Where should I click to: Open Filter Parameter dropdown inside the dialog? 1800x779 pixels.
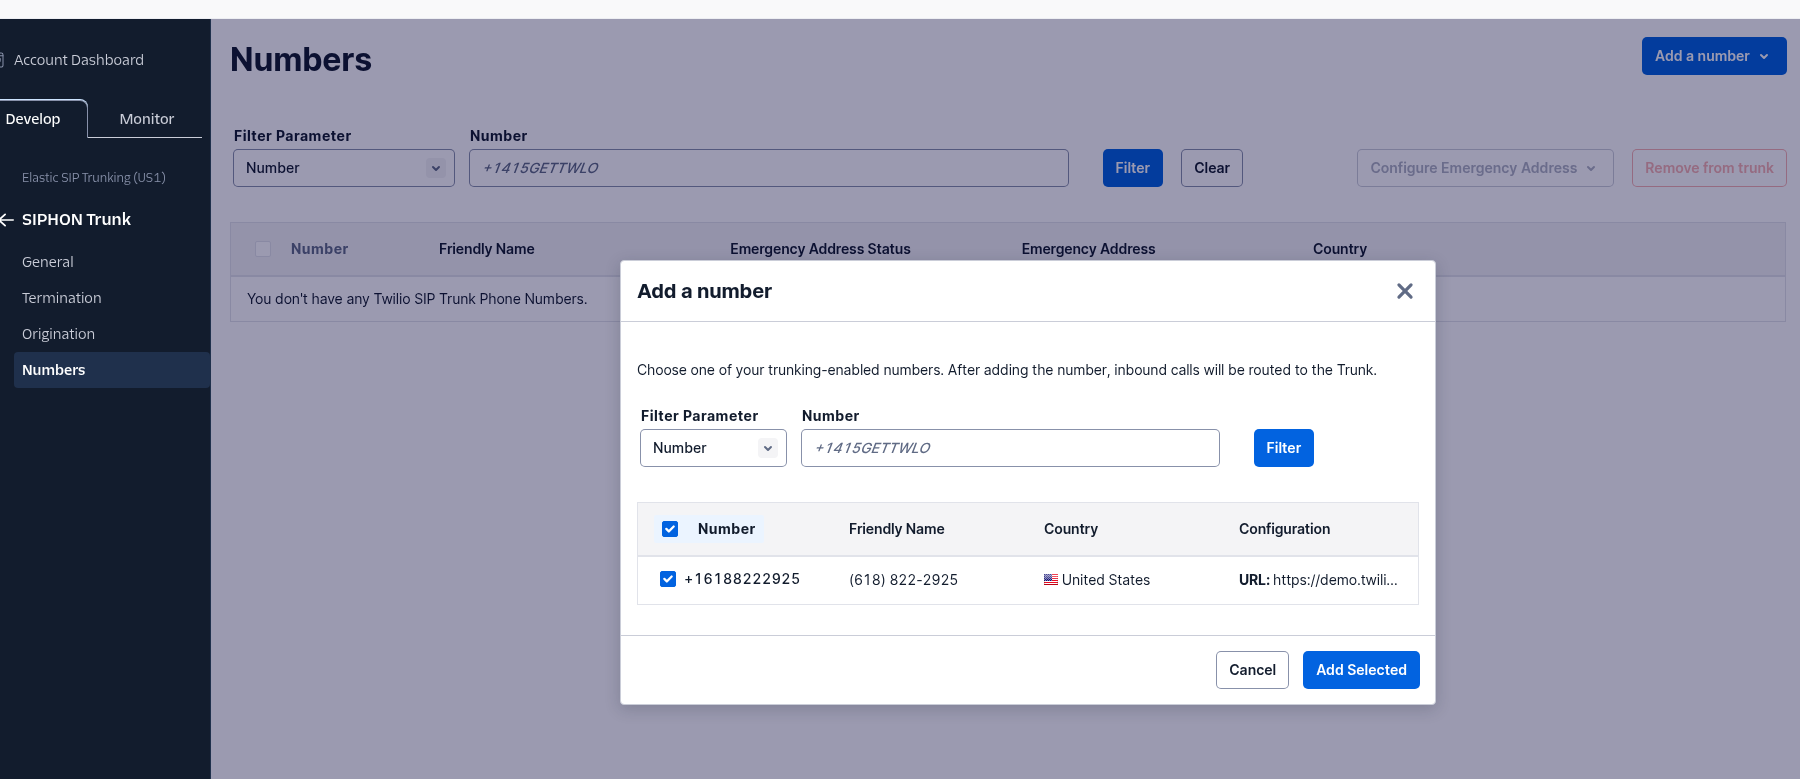(713, 448)
